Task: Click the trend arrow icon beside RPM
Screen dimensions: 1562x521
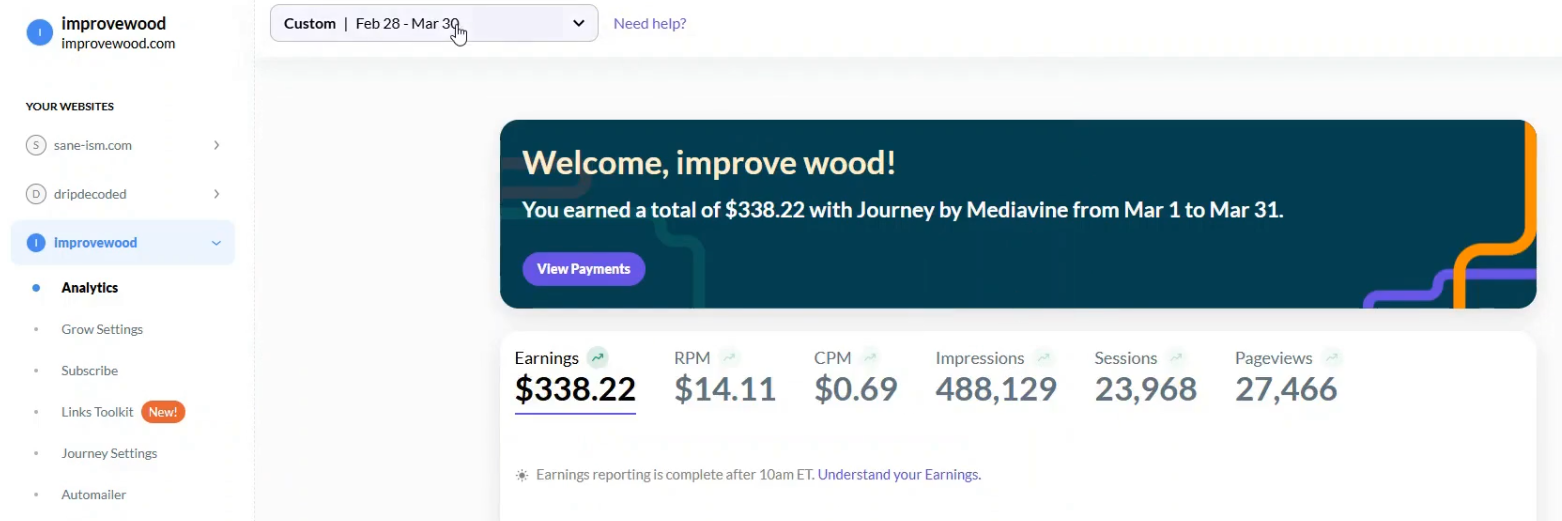Action: point(729,357)
